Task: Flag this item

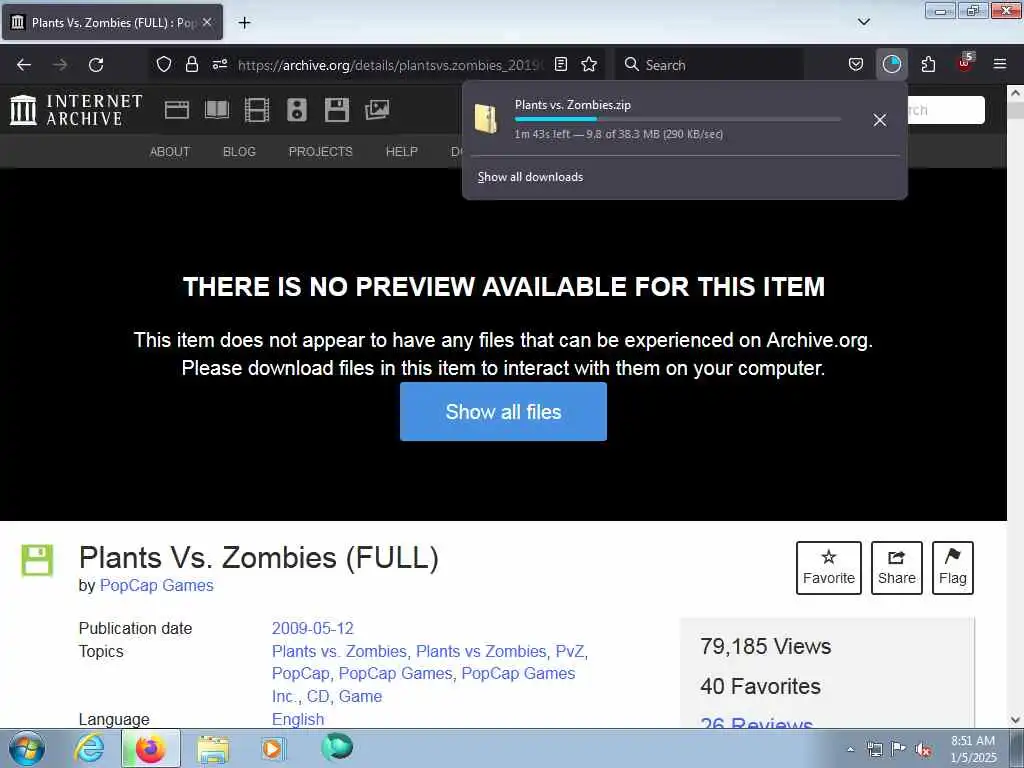Action: tap(953, 568)
